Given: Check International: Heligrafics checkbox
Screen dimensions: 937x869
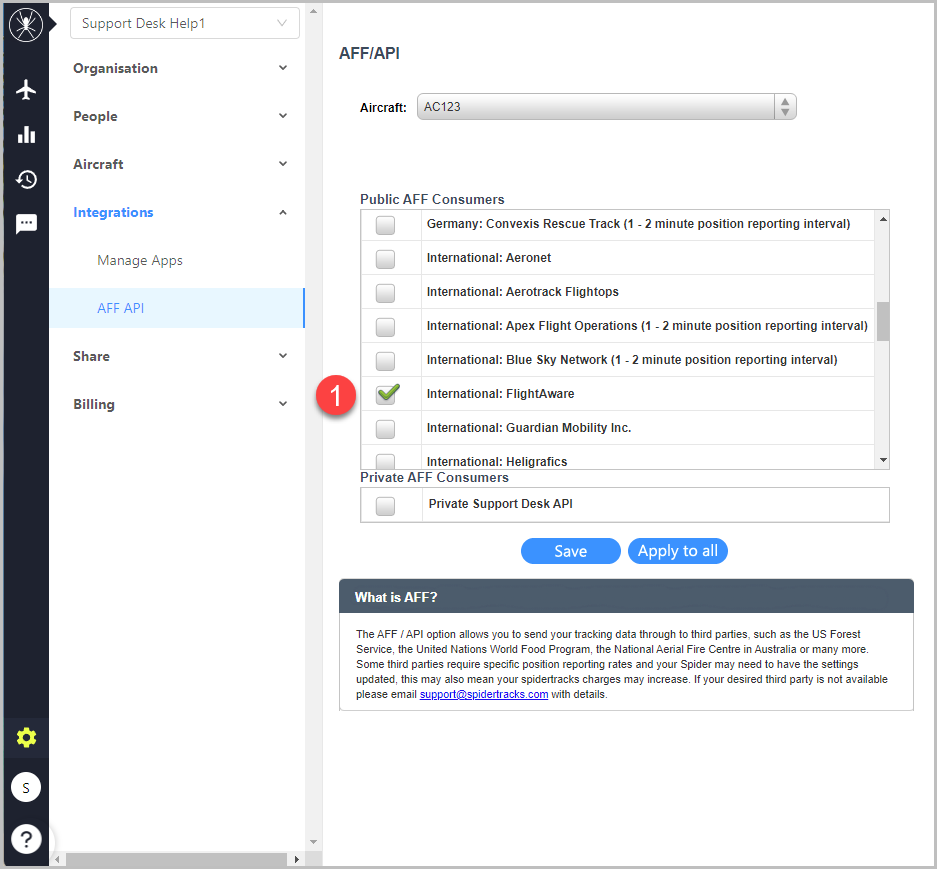Looking at the screenshot, I should tap(385, 461).
